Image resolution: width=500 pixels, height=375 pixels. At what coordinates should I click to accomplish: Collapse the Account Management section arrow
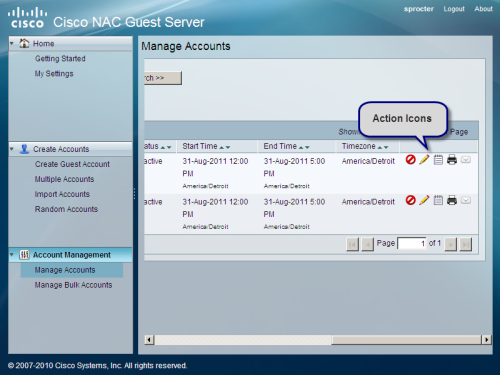tap(12, 255)
